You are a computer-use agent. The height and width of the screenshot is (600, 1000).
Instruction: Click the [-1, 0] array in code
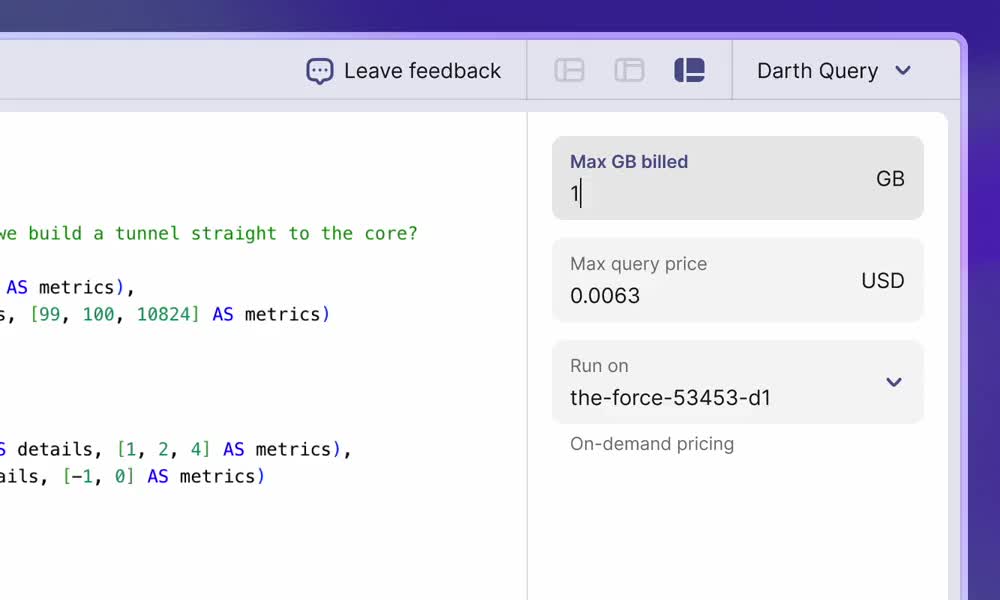pyautogui.click(x=98, y=476)
